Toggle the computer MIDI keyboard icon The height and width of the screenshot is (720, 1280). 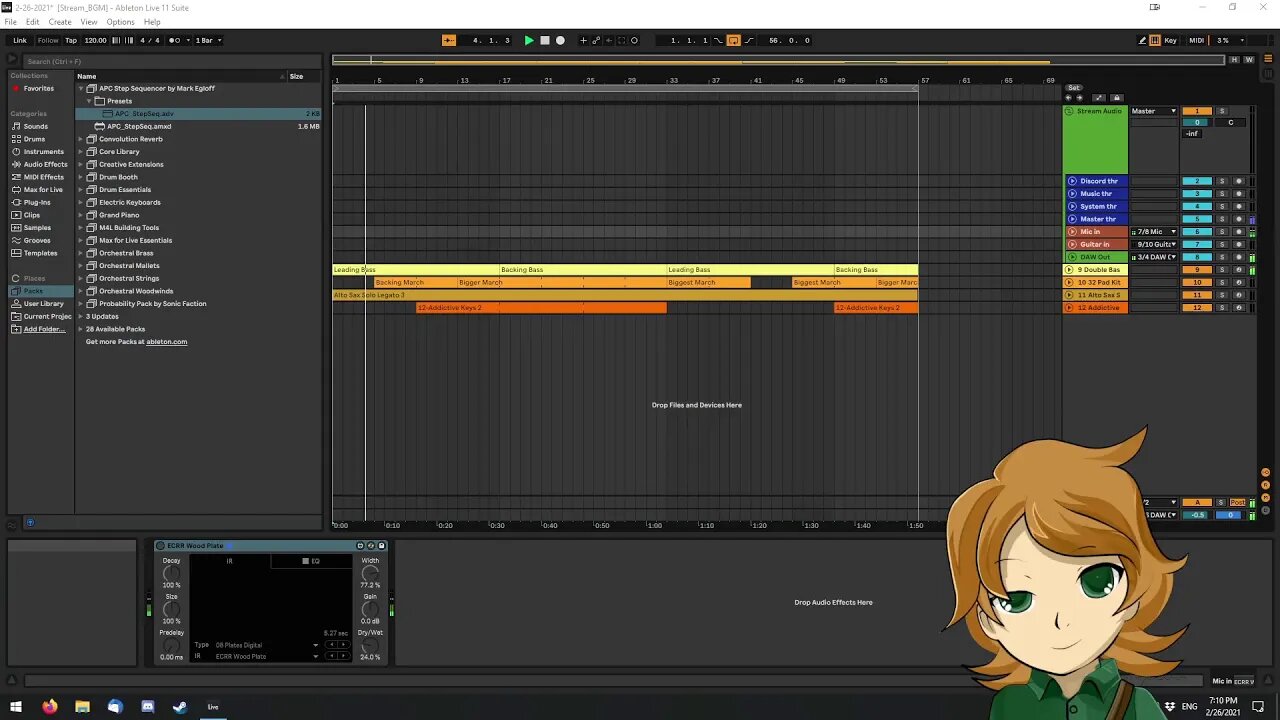(x=1155, y=40)
